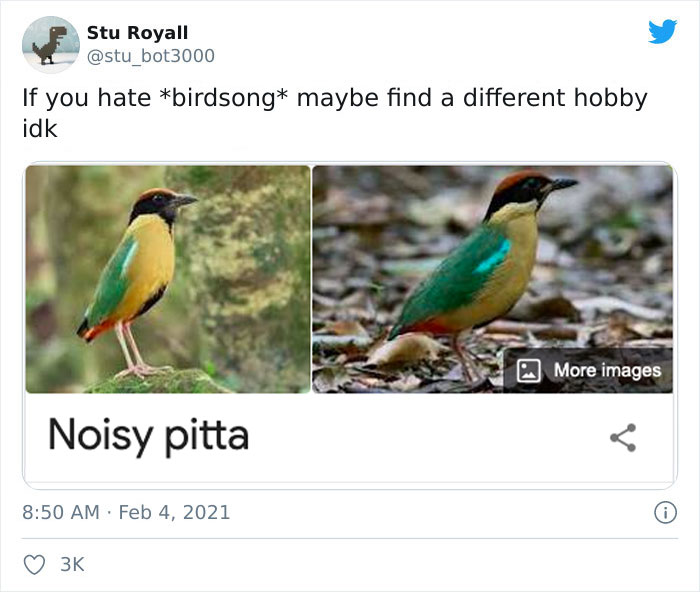
Task: Click the Noisy pitta title text
Action: pos(148,435)
